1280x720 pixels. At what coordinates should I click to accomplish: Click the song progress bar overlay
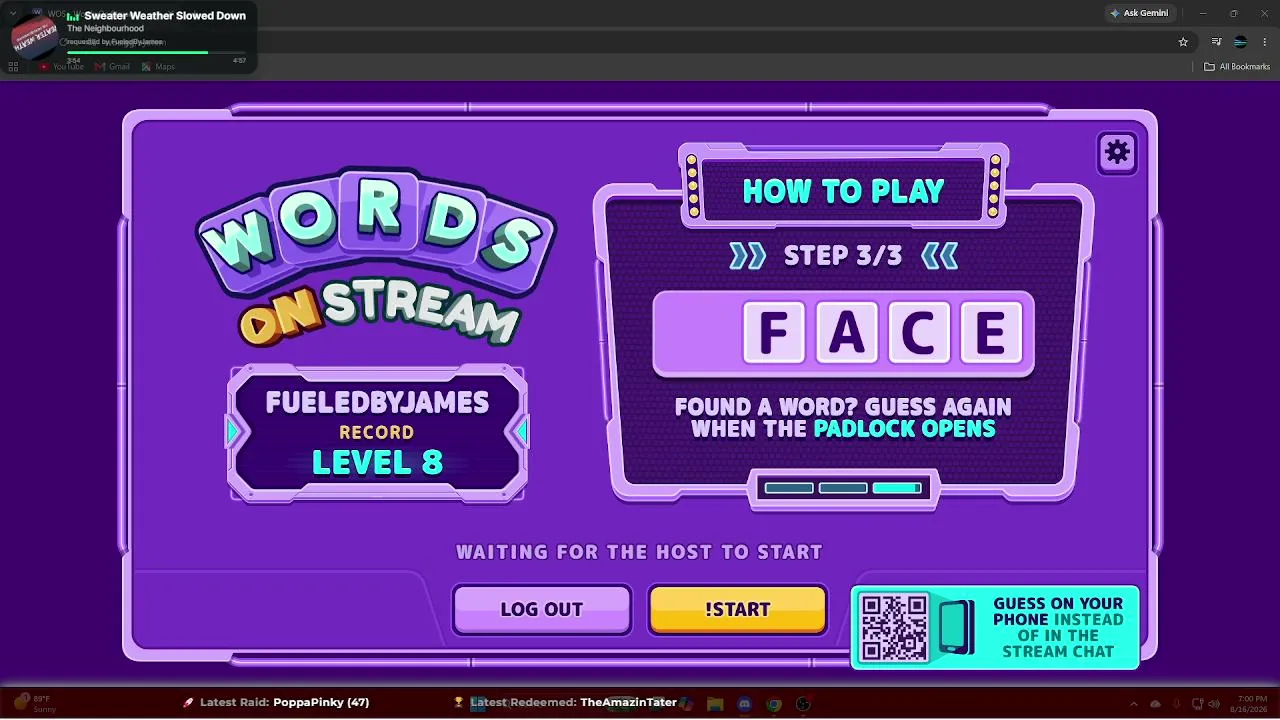click(x=156, y=52)
